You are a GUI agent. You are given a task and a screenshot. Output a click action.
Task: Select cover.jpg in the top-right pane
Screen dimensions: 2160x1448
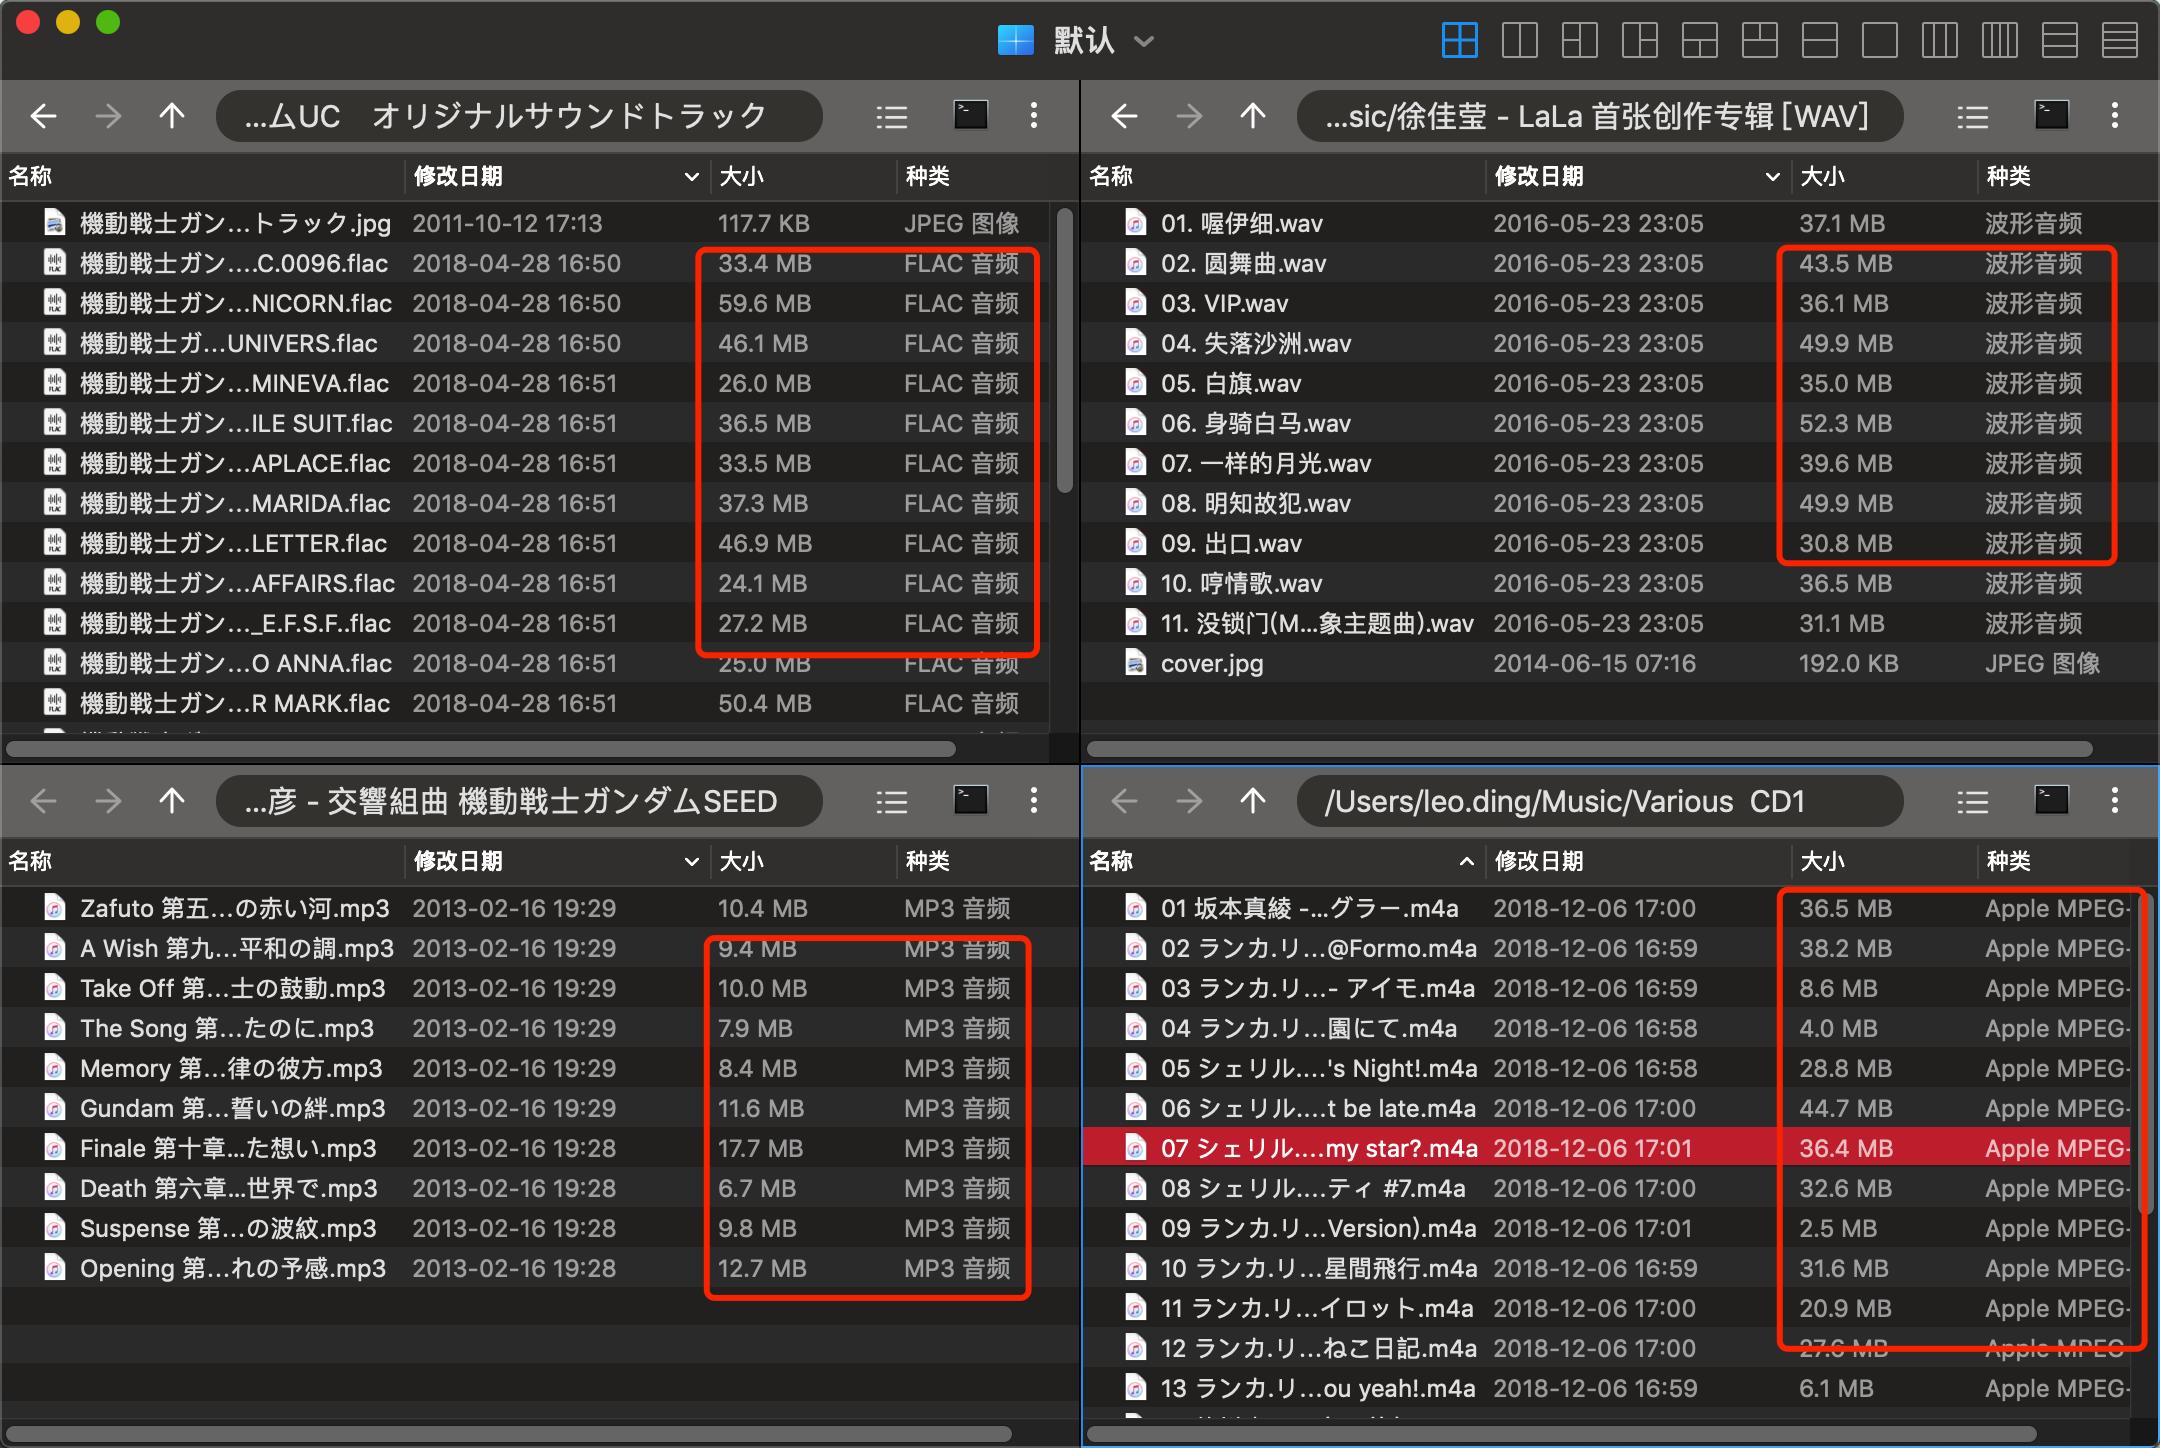(x=1211, y=664)
